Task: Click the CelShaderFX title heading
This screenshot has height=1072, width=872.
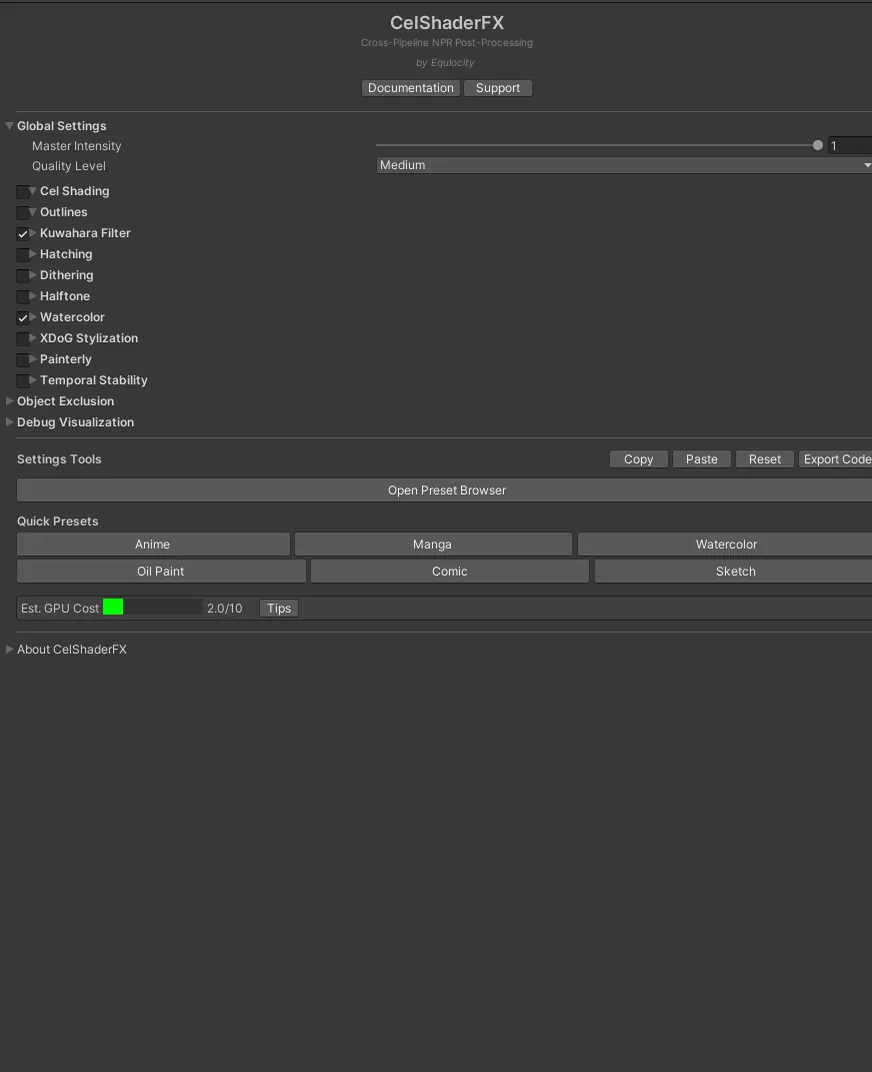Action: click(447, 23)
